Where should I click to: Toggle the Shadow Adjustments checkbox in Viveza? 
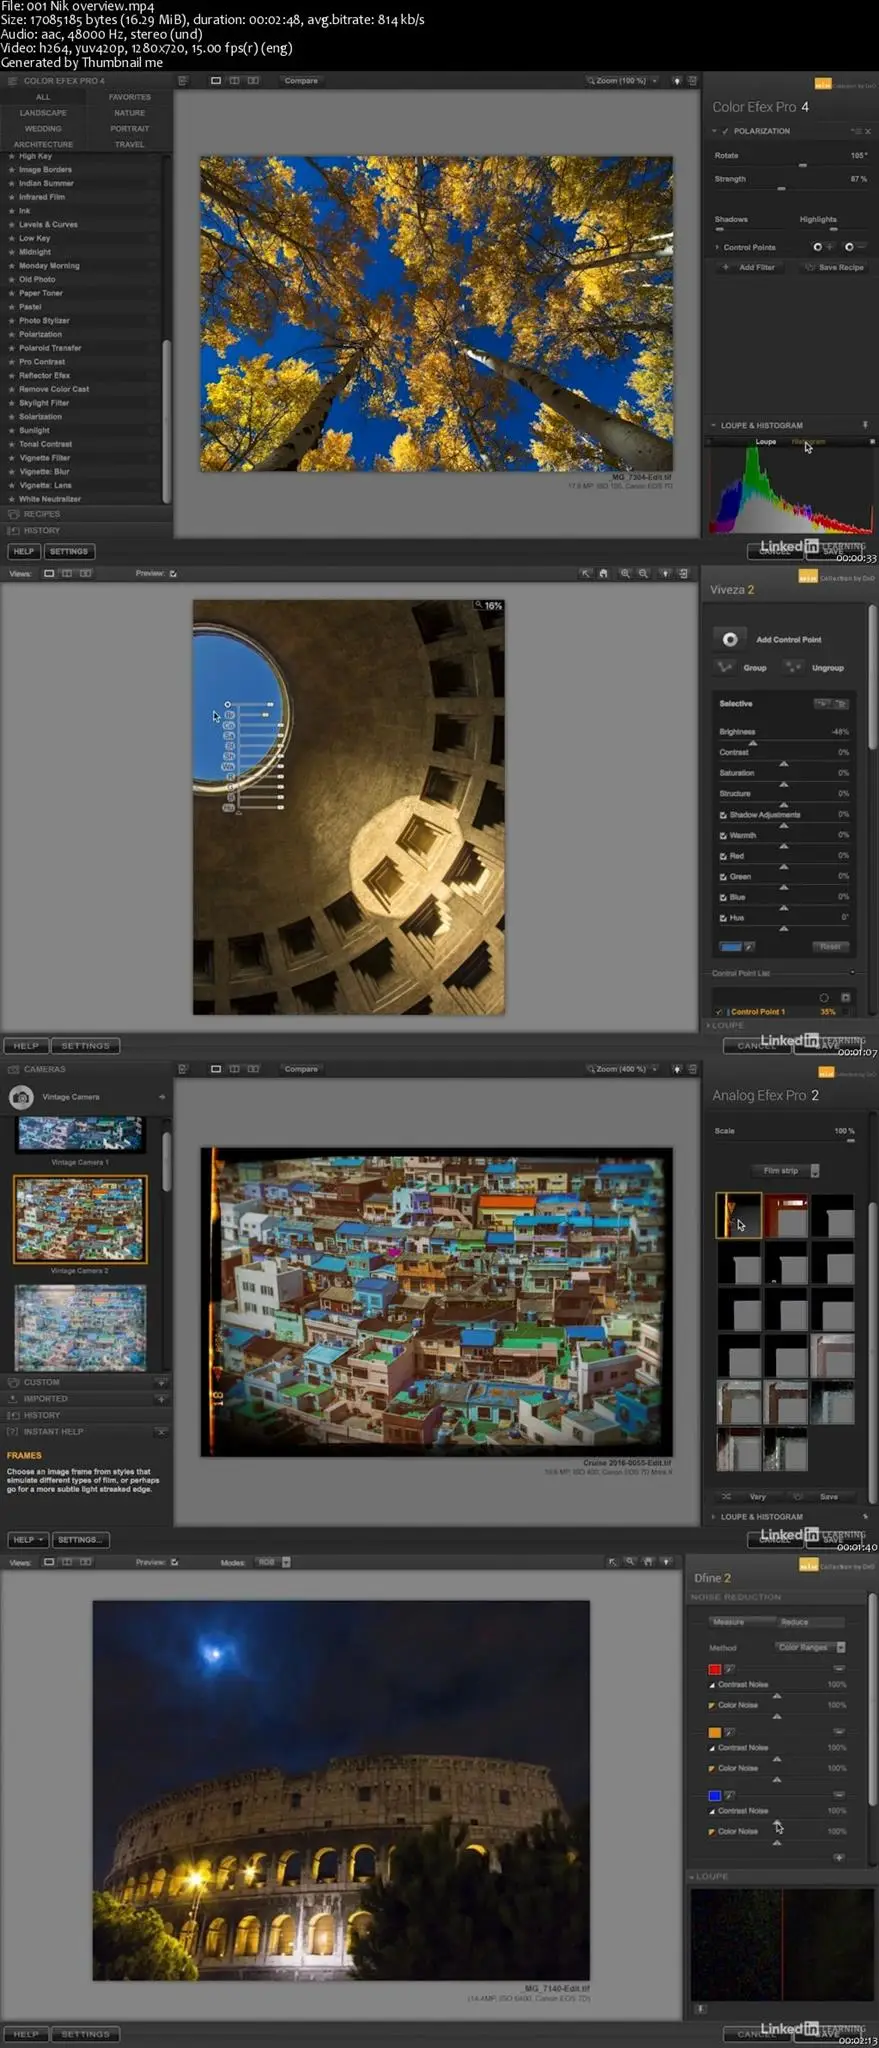click(x=723, y=815)
